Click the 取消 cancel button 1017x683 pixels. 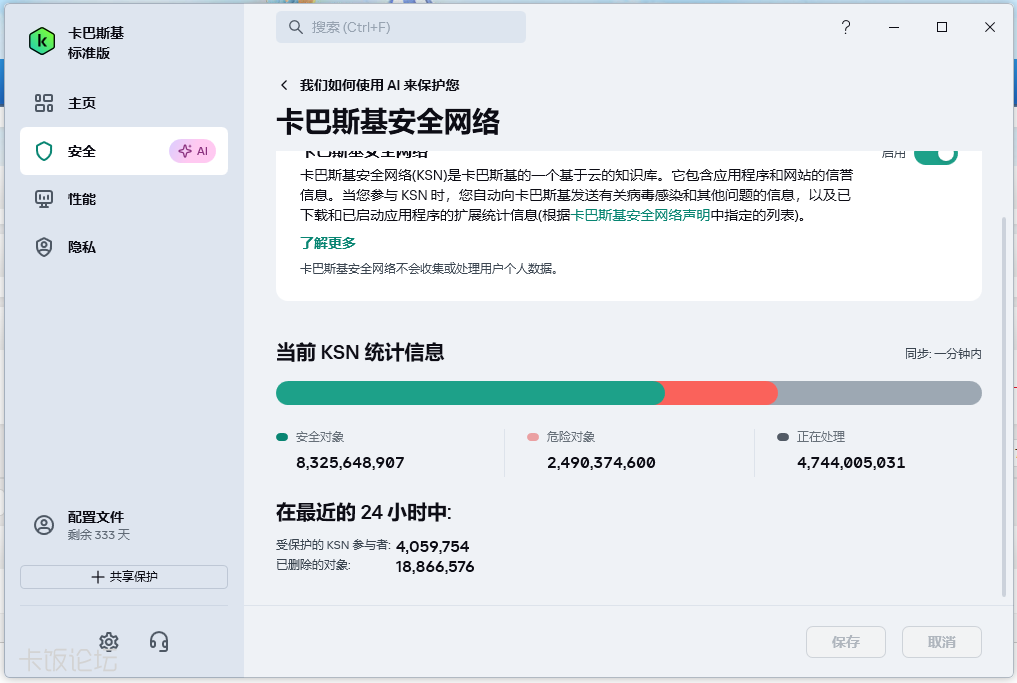coord(941,642)
